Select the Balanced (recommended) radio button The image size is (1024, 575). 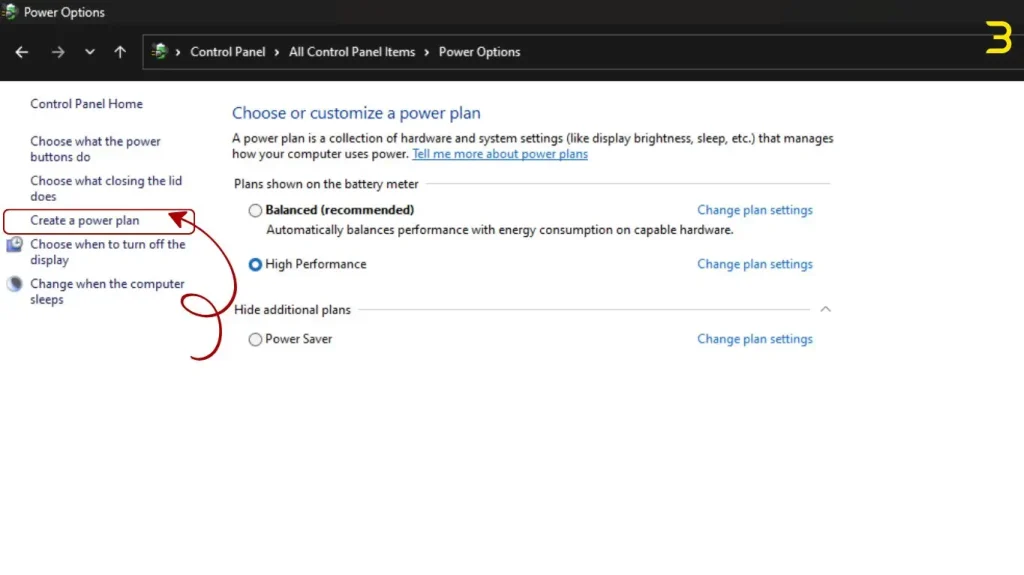tap(256, 210)
